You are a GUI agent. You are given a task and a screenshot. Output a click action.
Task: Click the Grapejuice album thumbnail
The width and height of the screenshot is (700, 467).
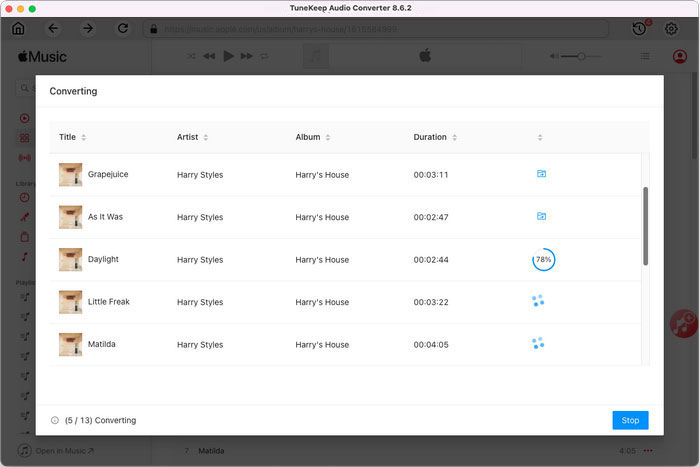click(x=71, y=174)
